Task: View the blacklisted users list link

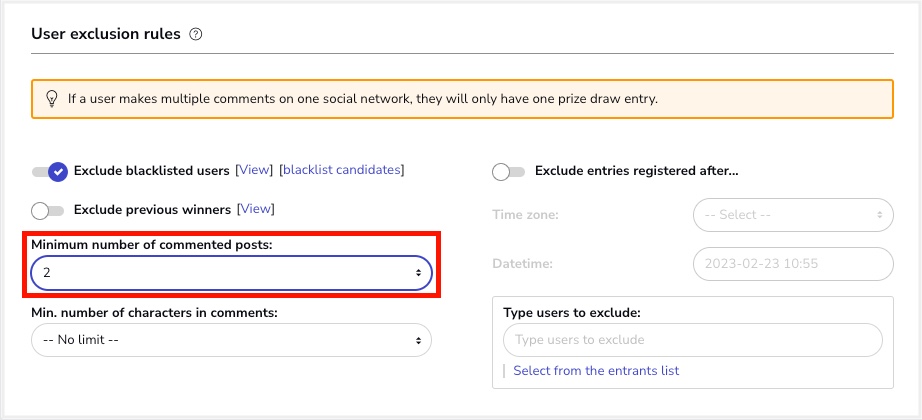Action: click(254, 170)
